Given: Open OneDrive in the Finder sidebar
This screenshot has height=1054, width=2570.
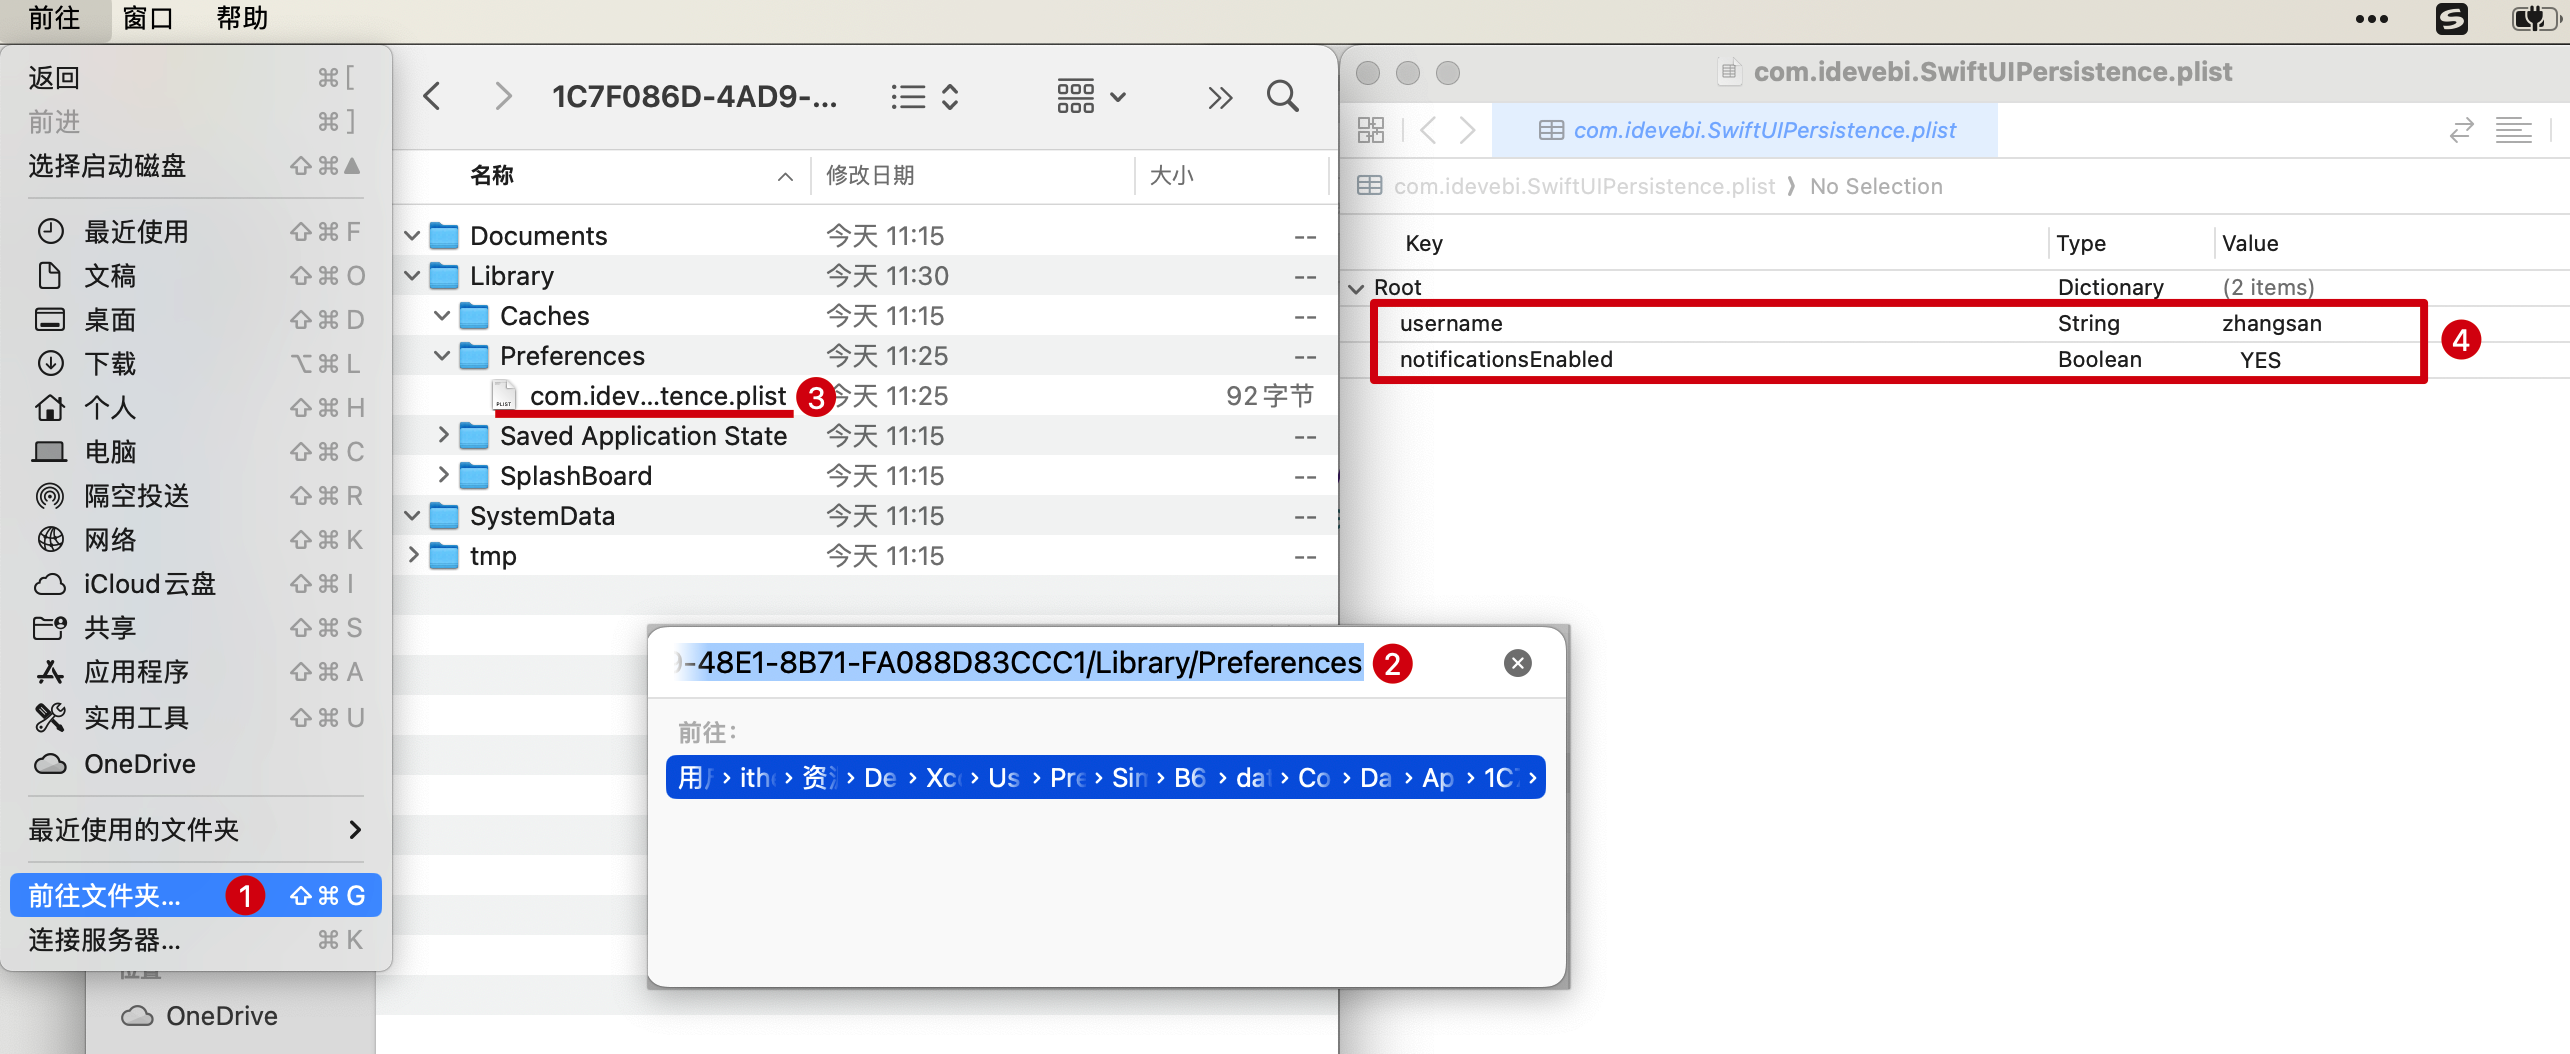Looking at the screenshot, I should 201,1016.
